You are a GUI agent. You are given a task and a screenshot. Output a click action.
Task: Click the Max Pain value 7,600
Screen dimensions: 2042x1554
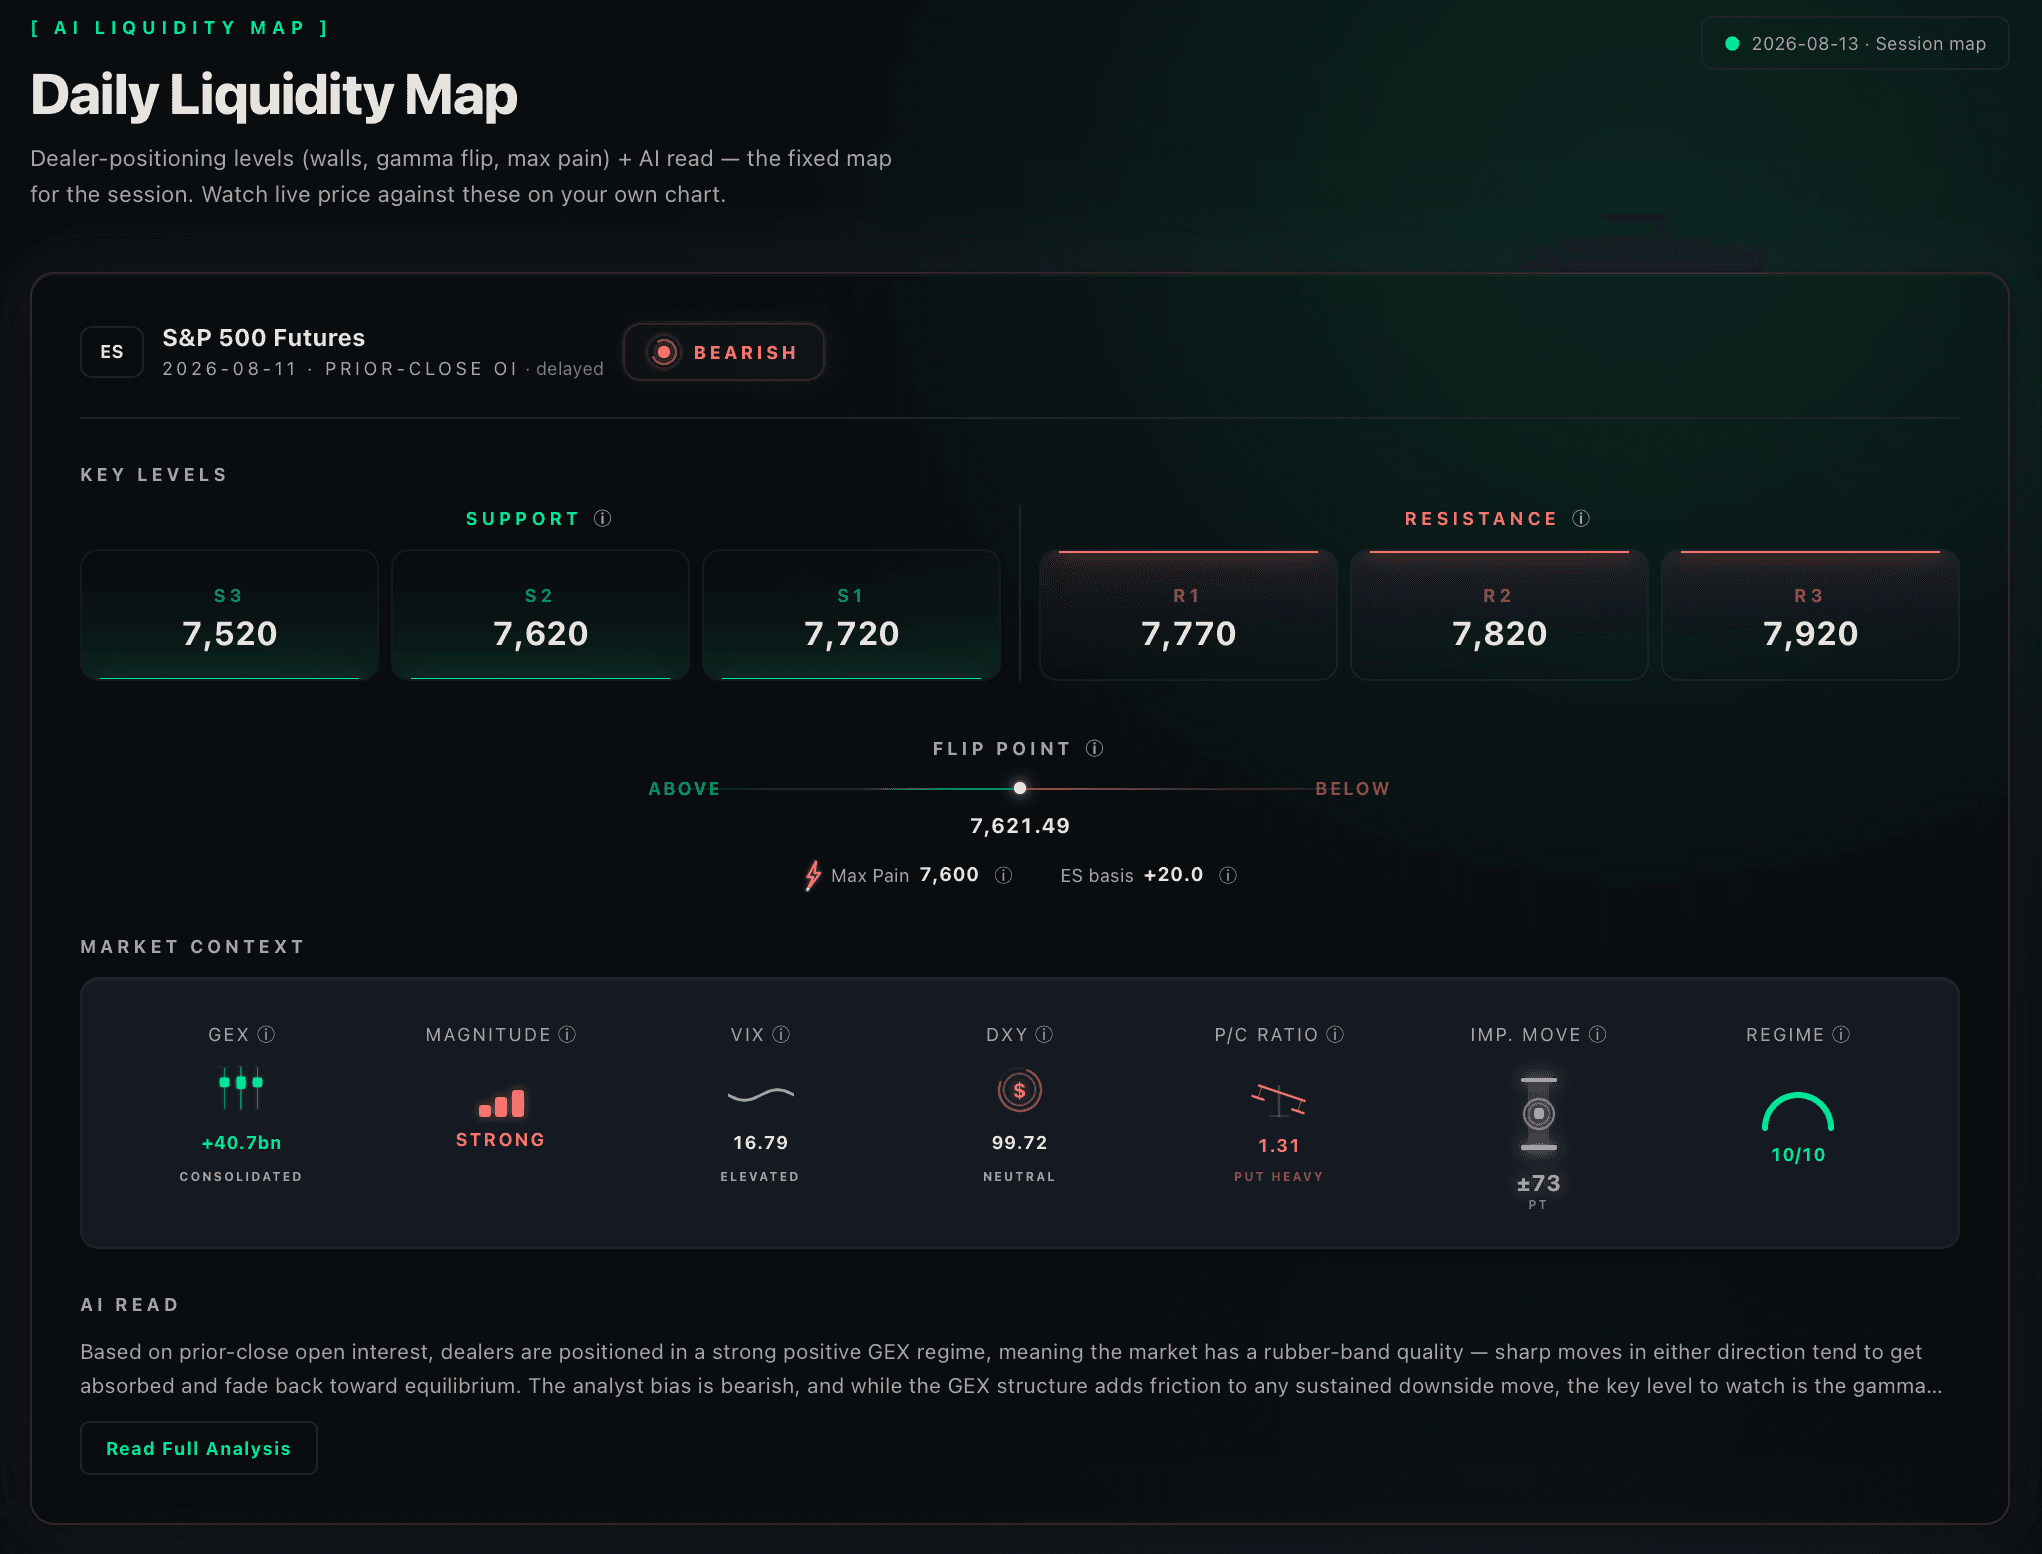pyautogui.click(x=949, y=875)
